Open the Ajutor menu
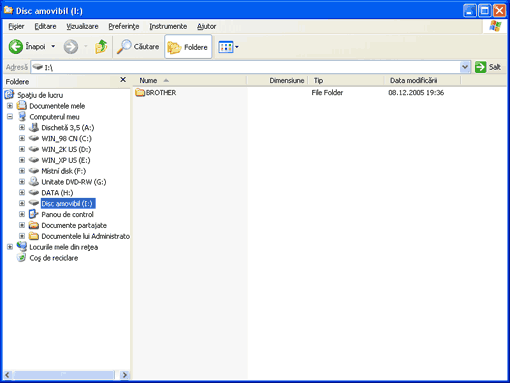The height and width of the screenshot is (383, 510). (x=206, y=26)
